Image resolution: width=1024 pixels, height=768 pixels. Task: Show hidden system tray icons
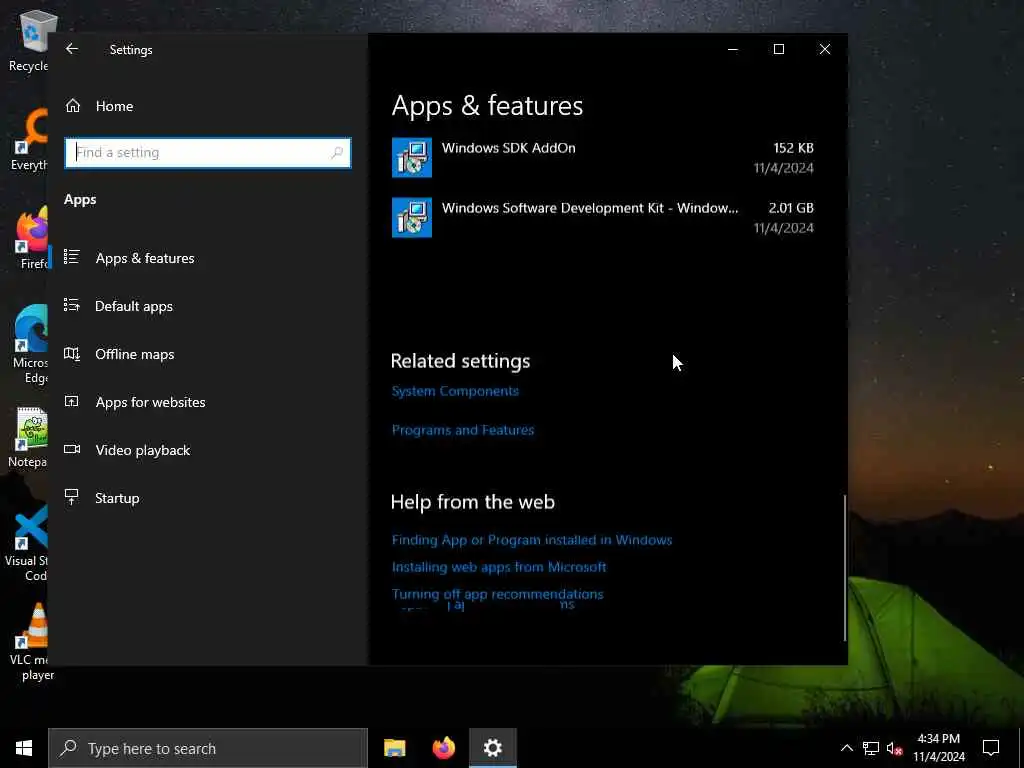[x=846, y=748]
